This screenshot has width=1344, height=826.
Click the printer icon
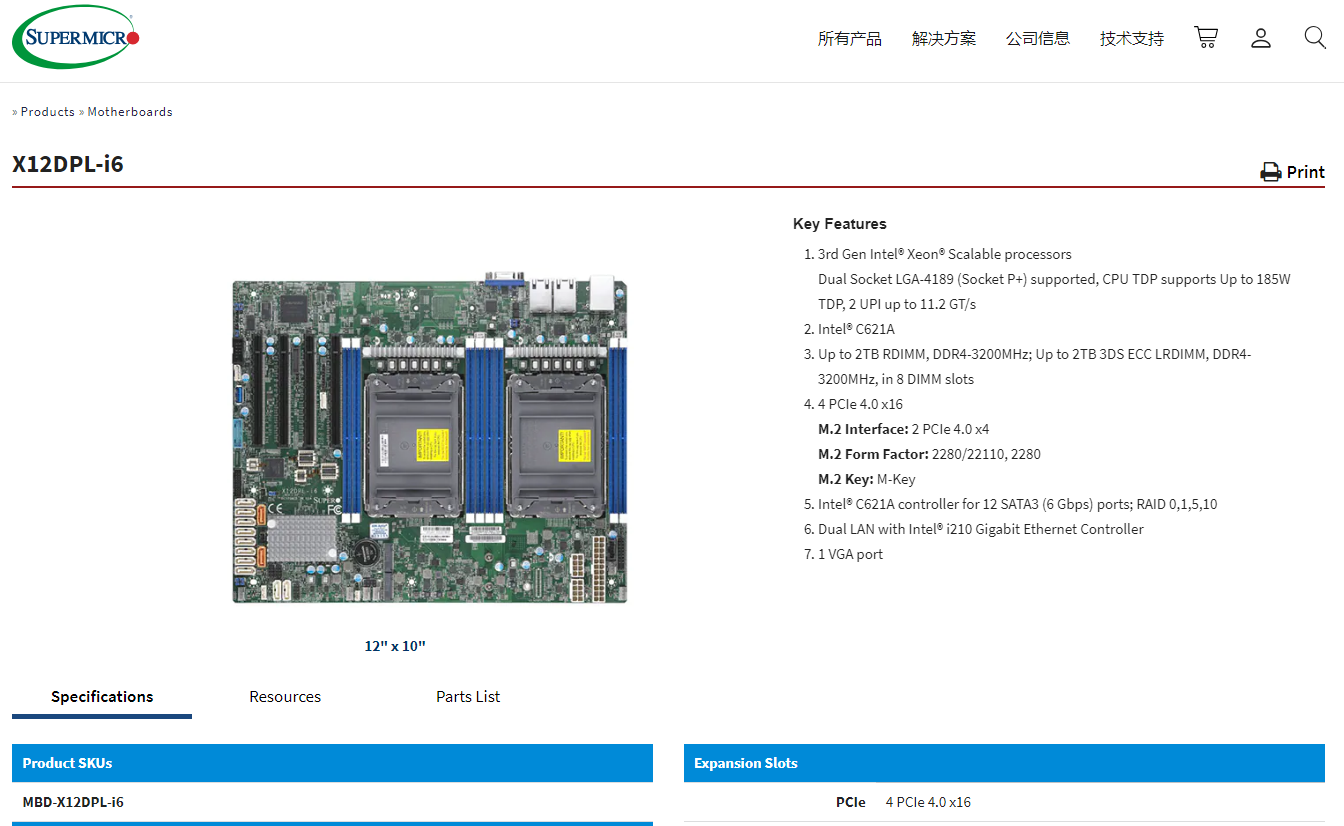[x=1270, y=172]
